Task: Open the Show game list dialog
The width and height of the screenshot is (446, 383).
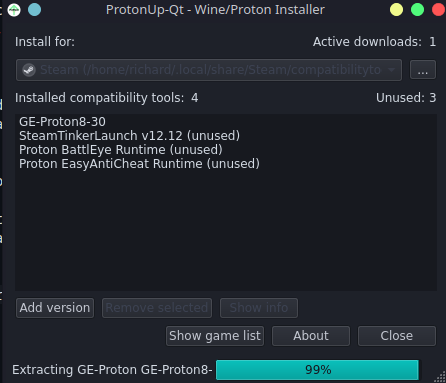Action: (x=215, y=336)
